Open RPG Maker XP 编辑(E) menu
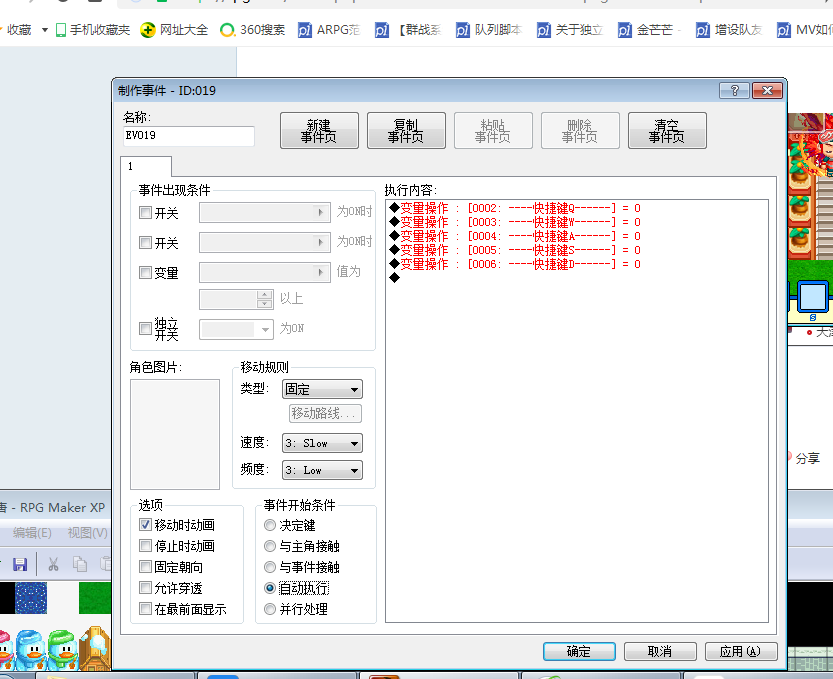The image size is (833, 679). 32,533
